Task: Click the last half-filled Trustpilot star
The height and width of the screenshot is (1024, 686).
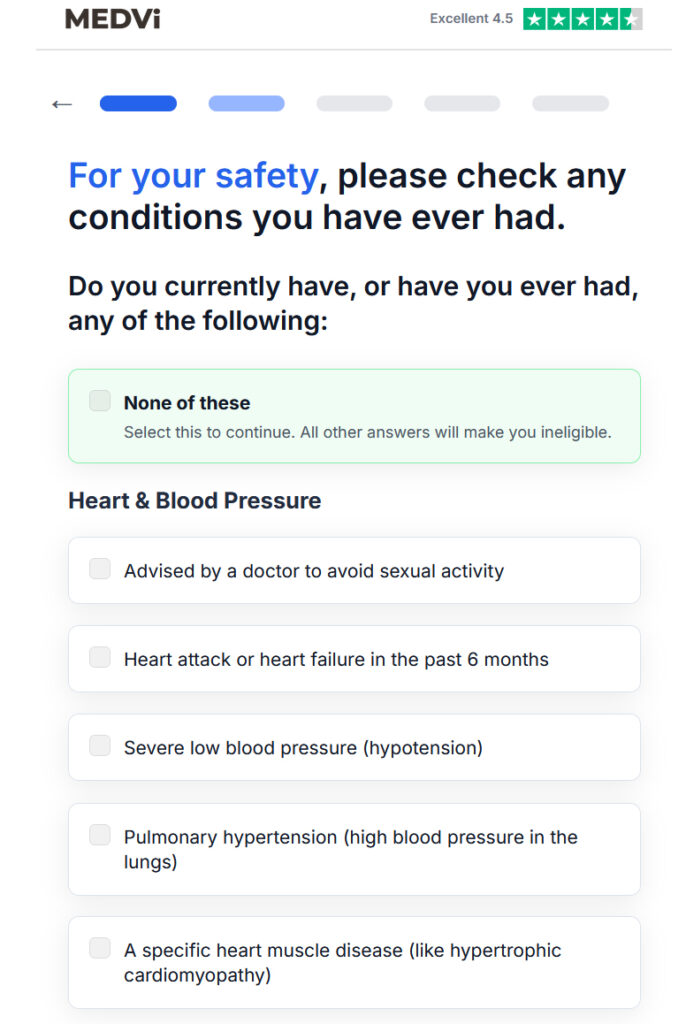Action: tap(631, 19)
